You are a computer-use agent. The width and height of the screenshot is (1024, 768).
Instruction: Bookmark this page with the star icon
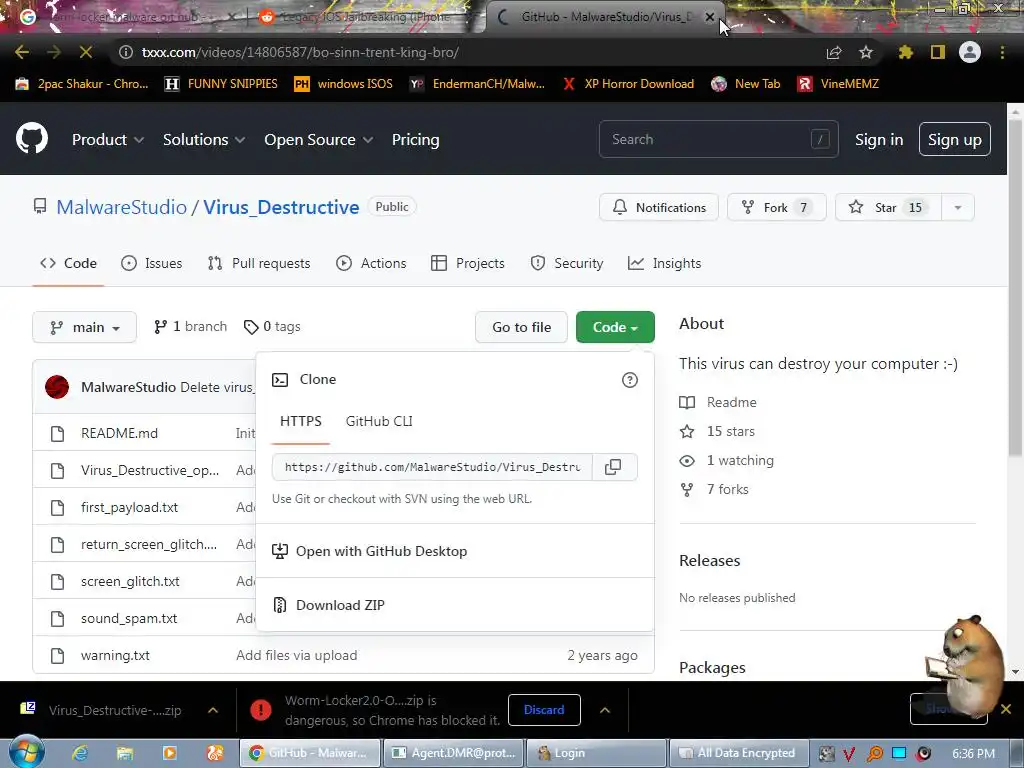coord(865,52)
